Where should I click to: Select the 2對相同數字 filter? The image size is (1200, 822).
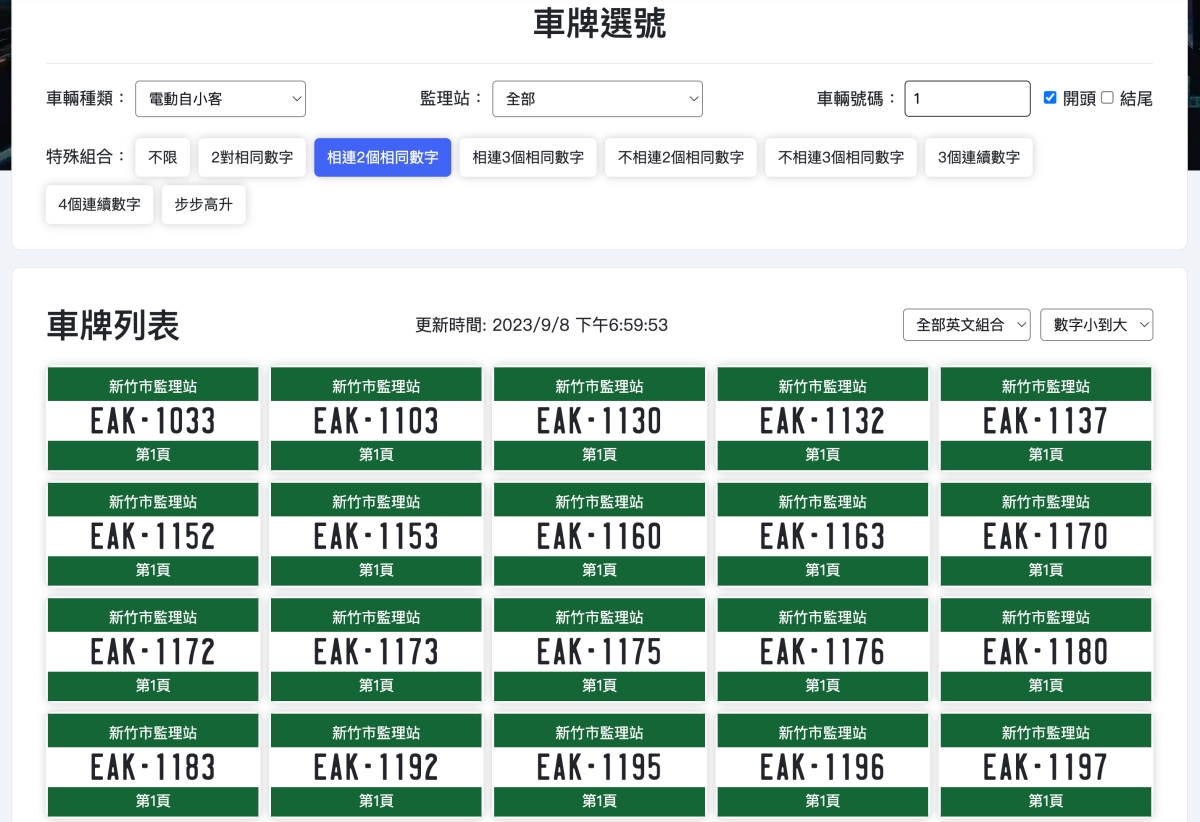coord(252,158)
